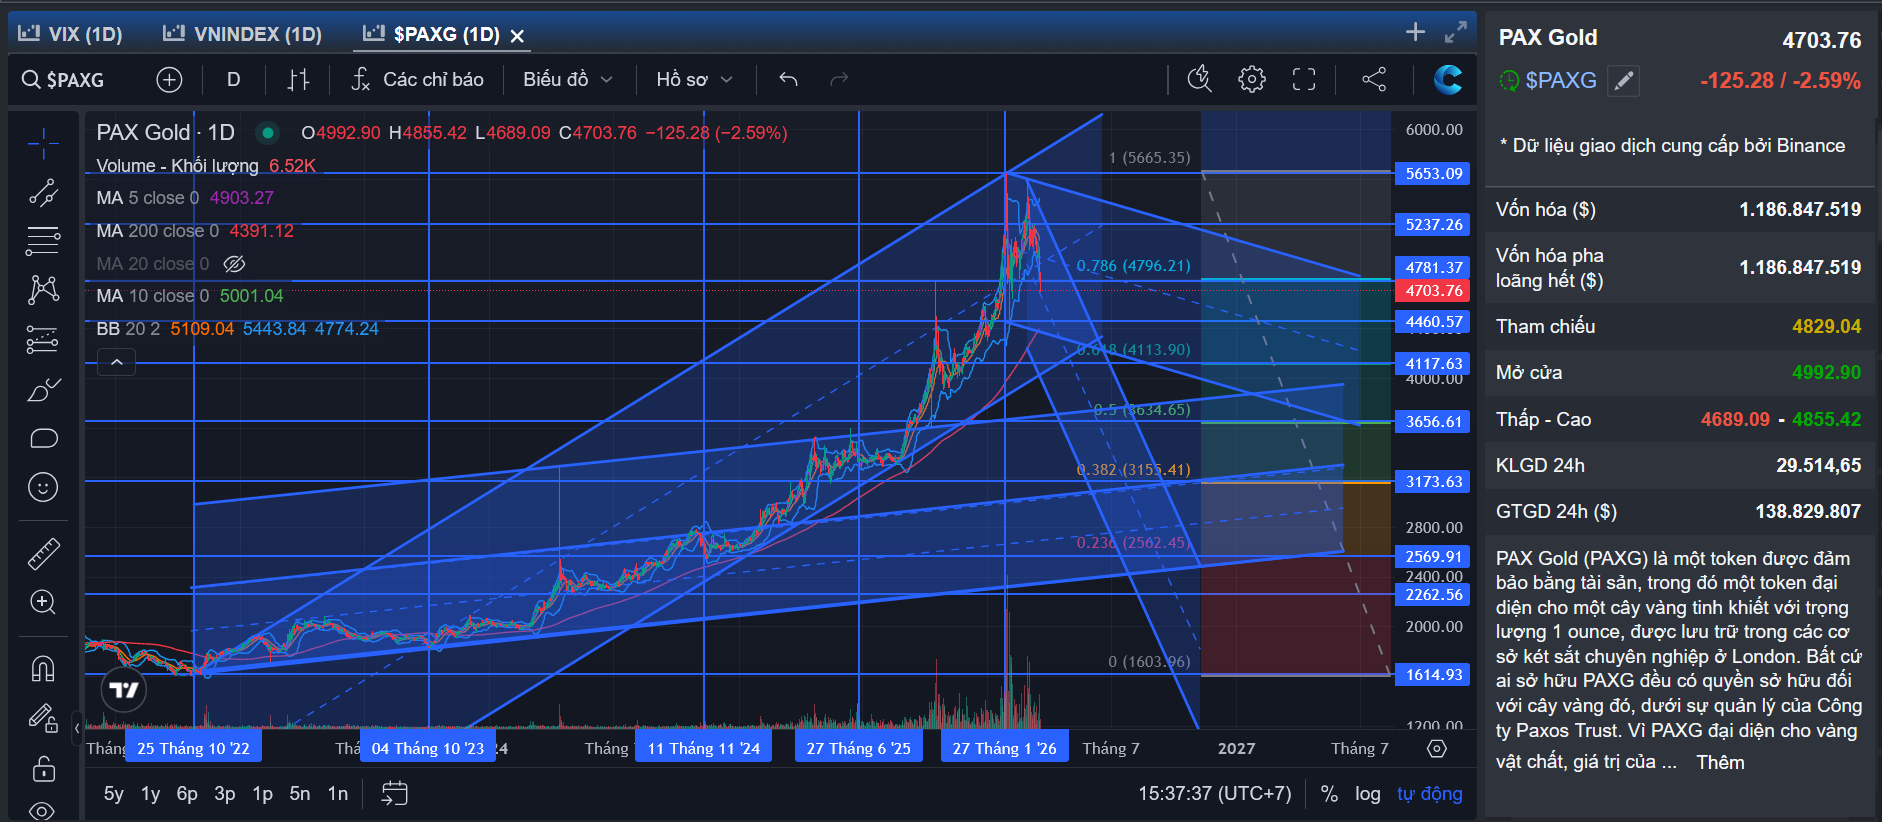Open the forecasting and measurement tools
The height and width of the screenshot is (822, 1882).
(x=43, y=340)
